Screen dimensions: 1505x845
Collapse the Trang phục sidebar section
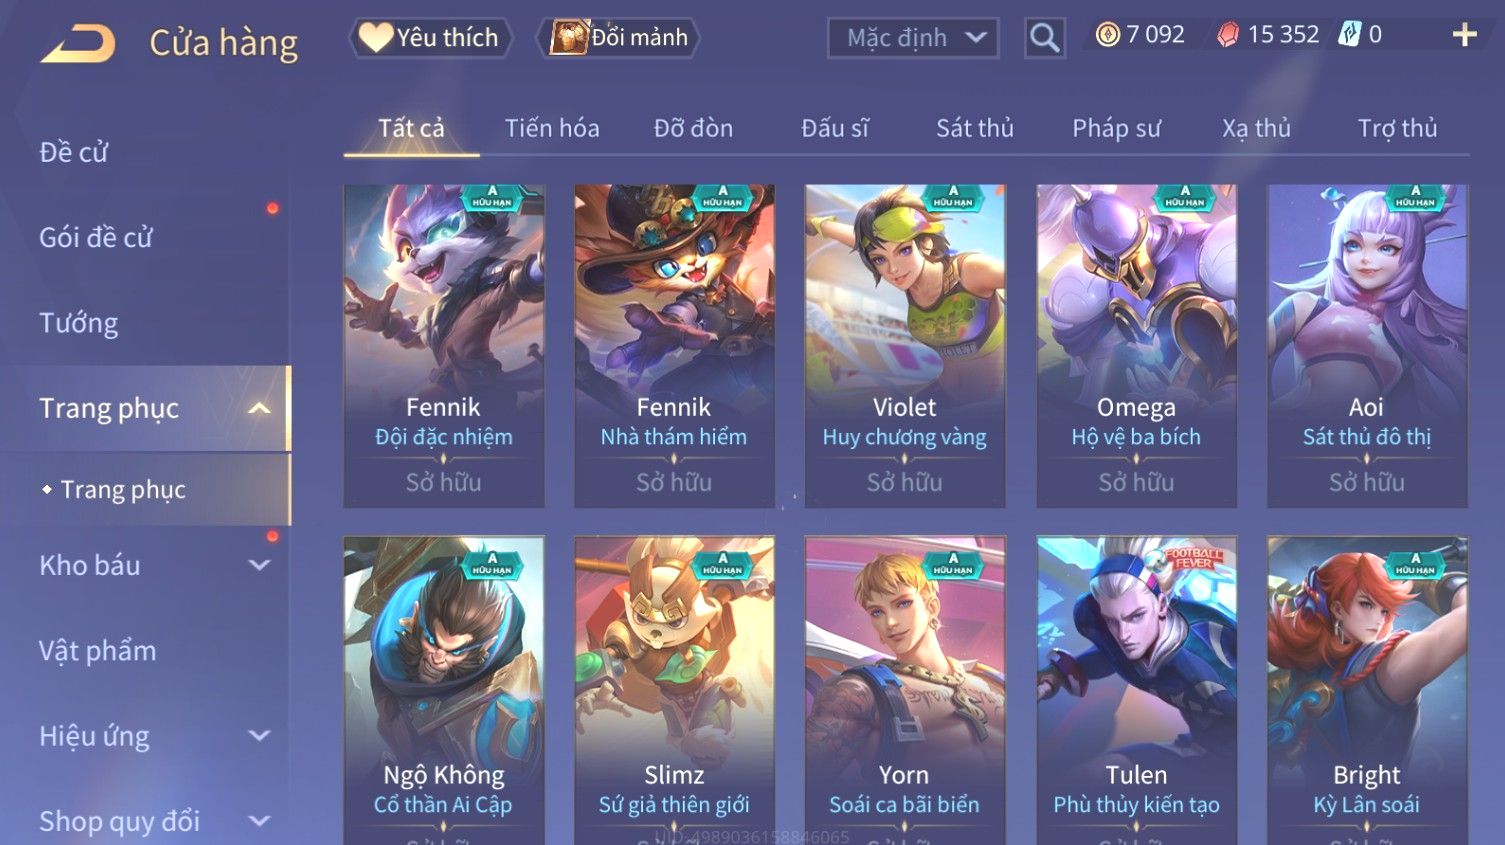pyautogui.click(x=259, y=408)
